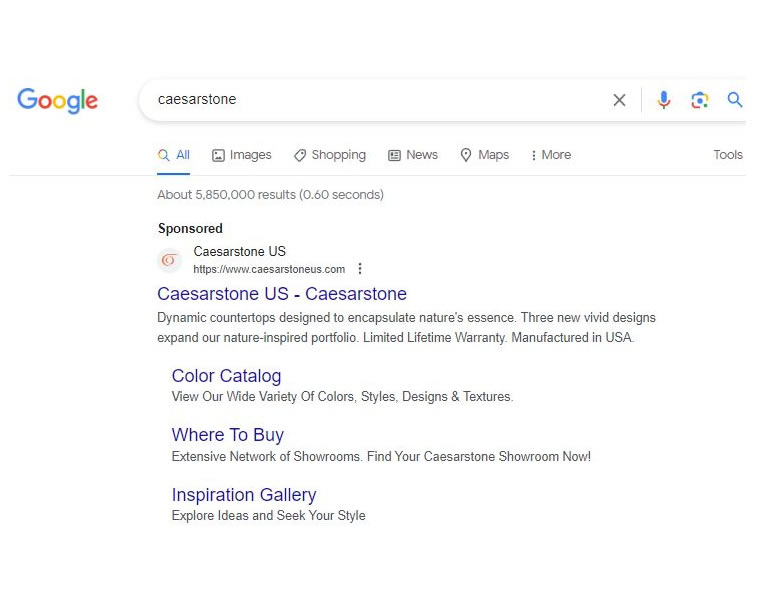This screenshot has height=600, width=775.
Task: Expand the More search options menu
Action: coord(551,155)
